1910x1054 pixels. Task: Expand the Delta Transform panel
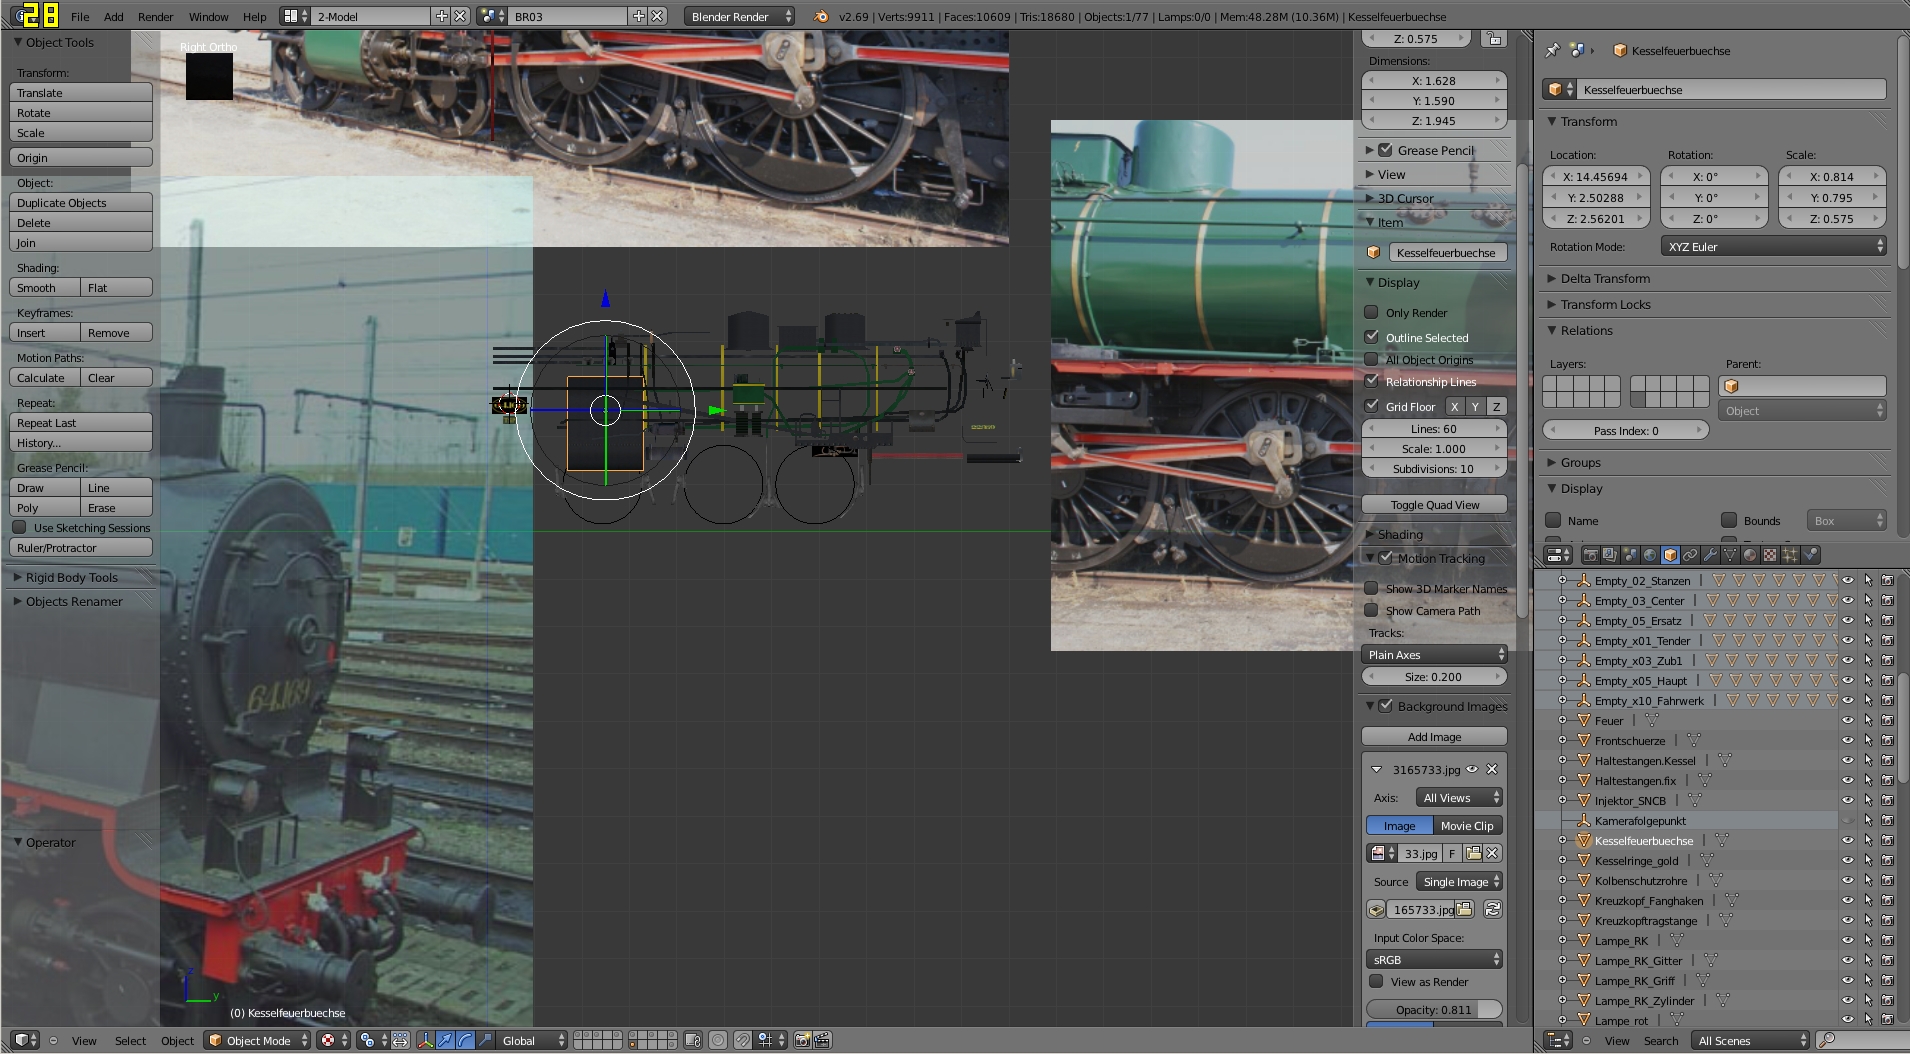point(1605,278)
